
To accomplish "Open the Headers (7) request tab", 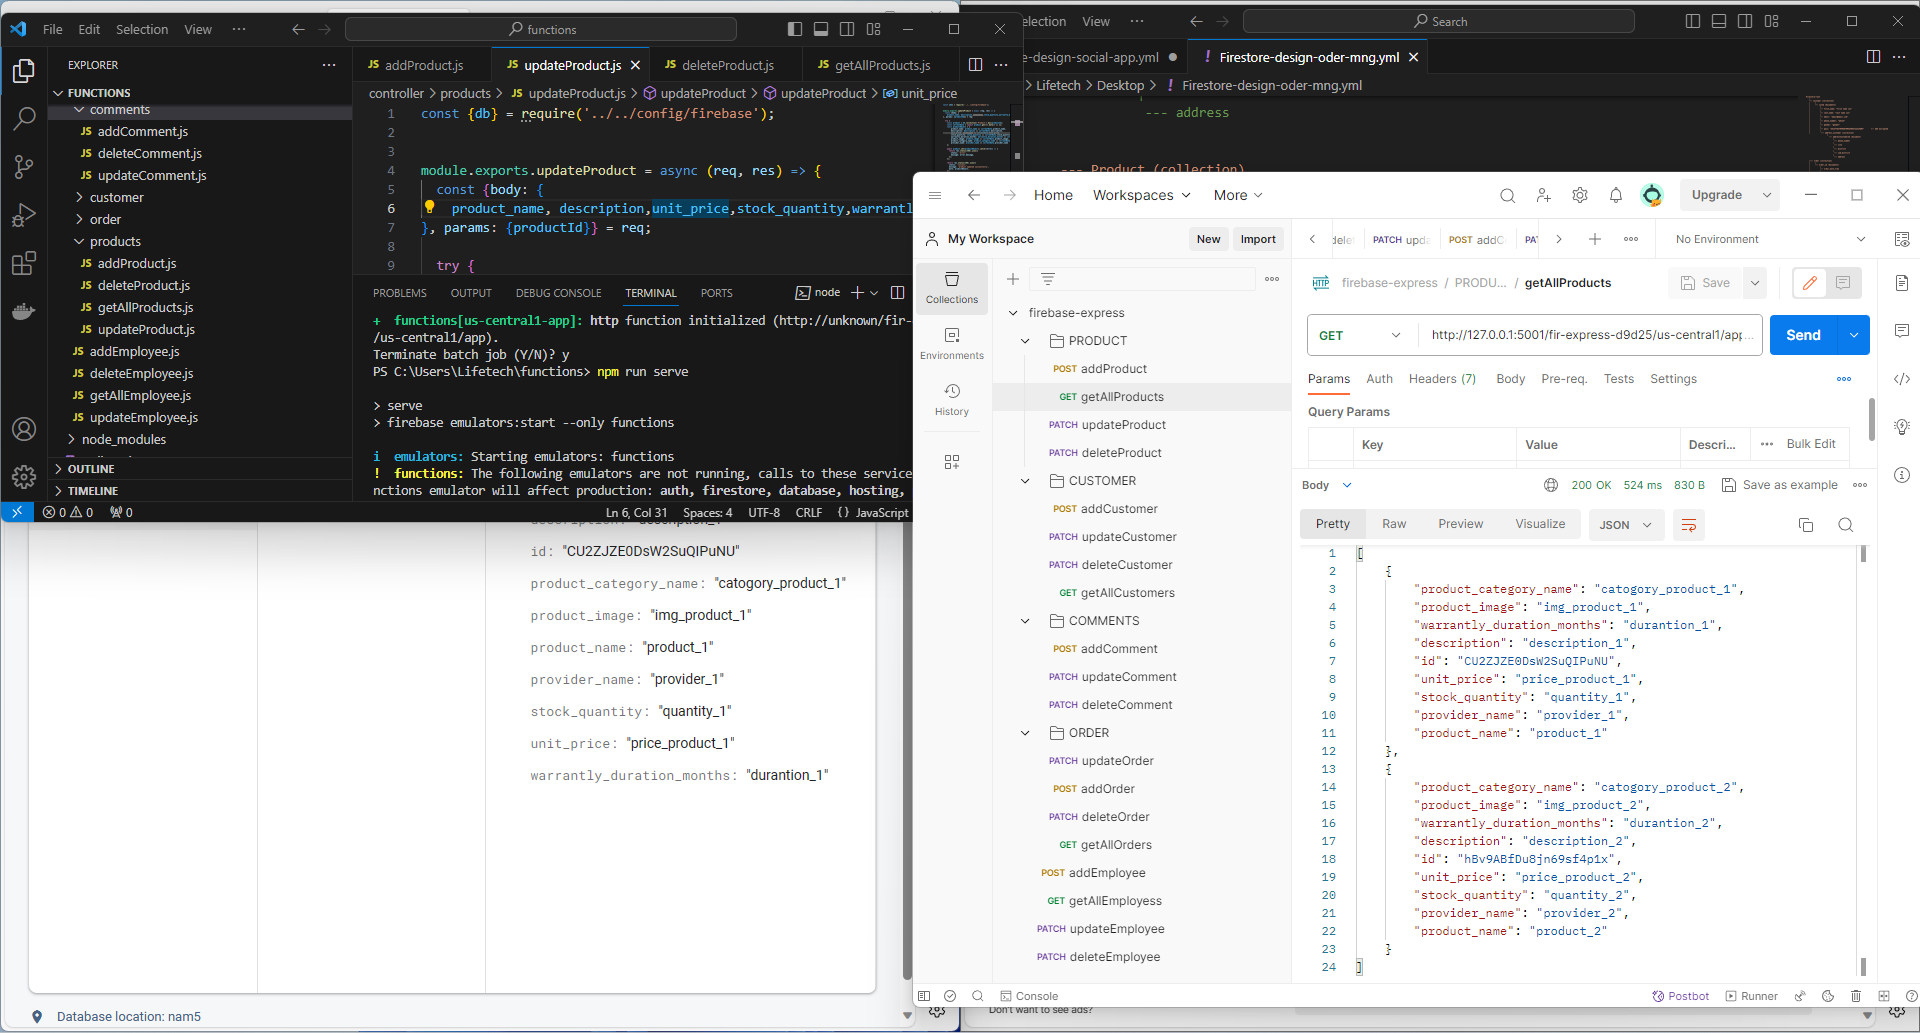I will [1442, 379].
